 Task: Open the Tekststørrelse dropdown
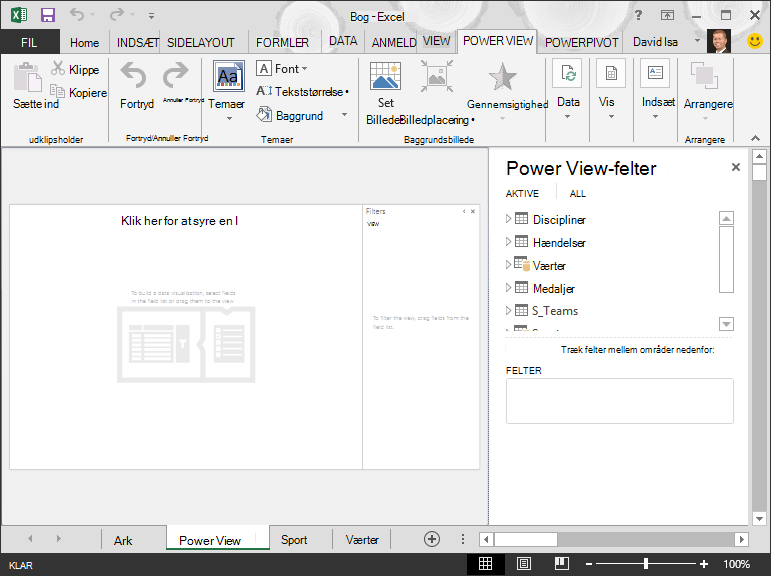coord(302,91)
